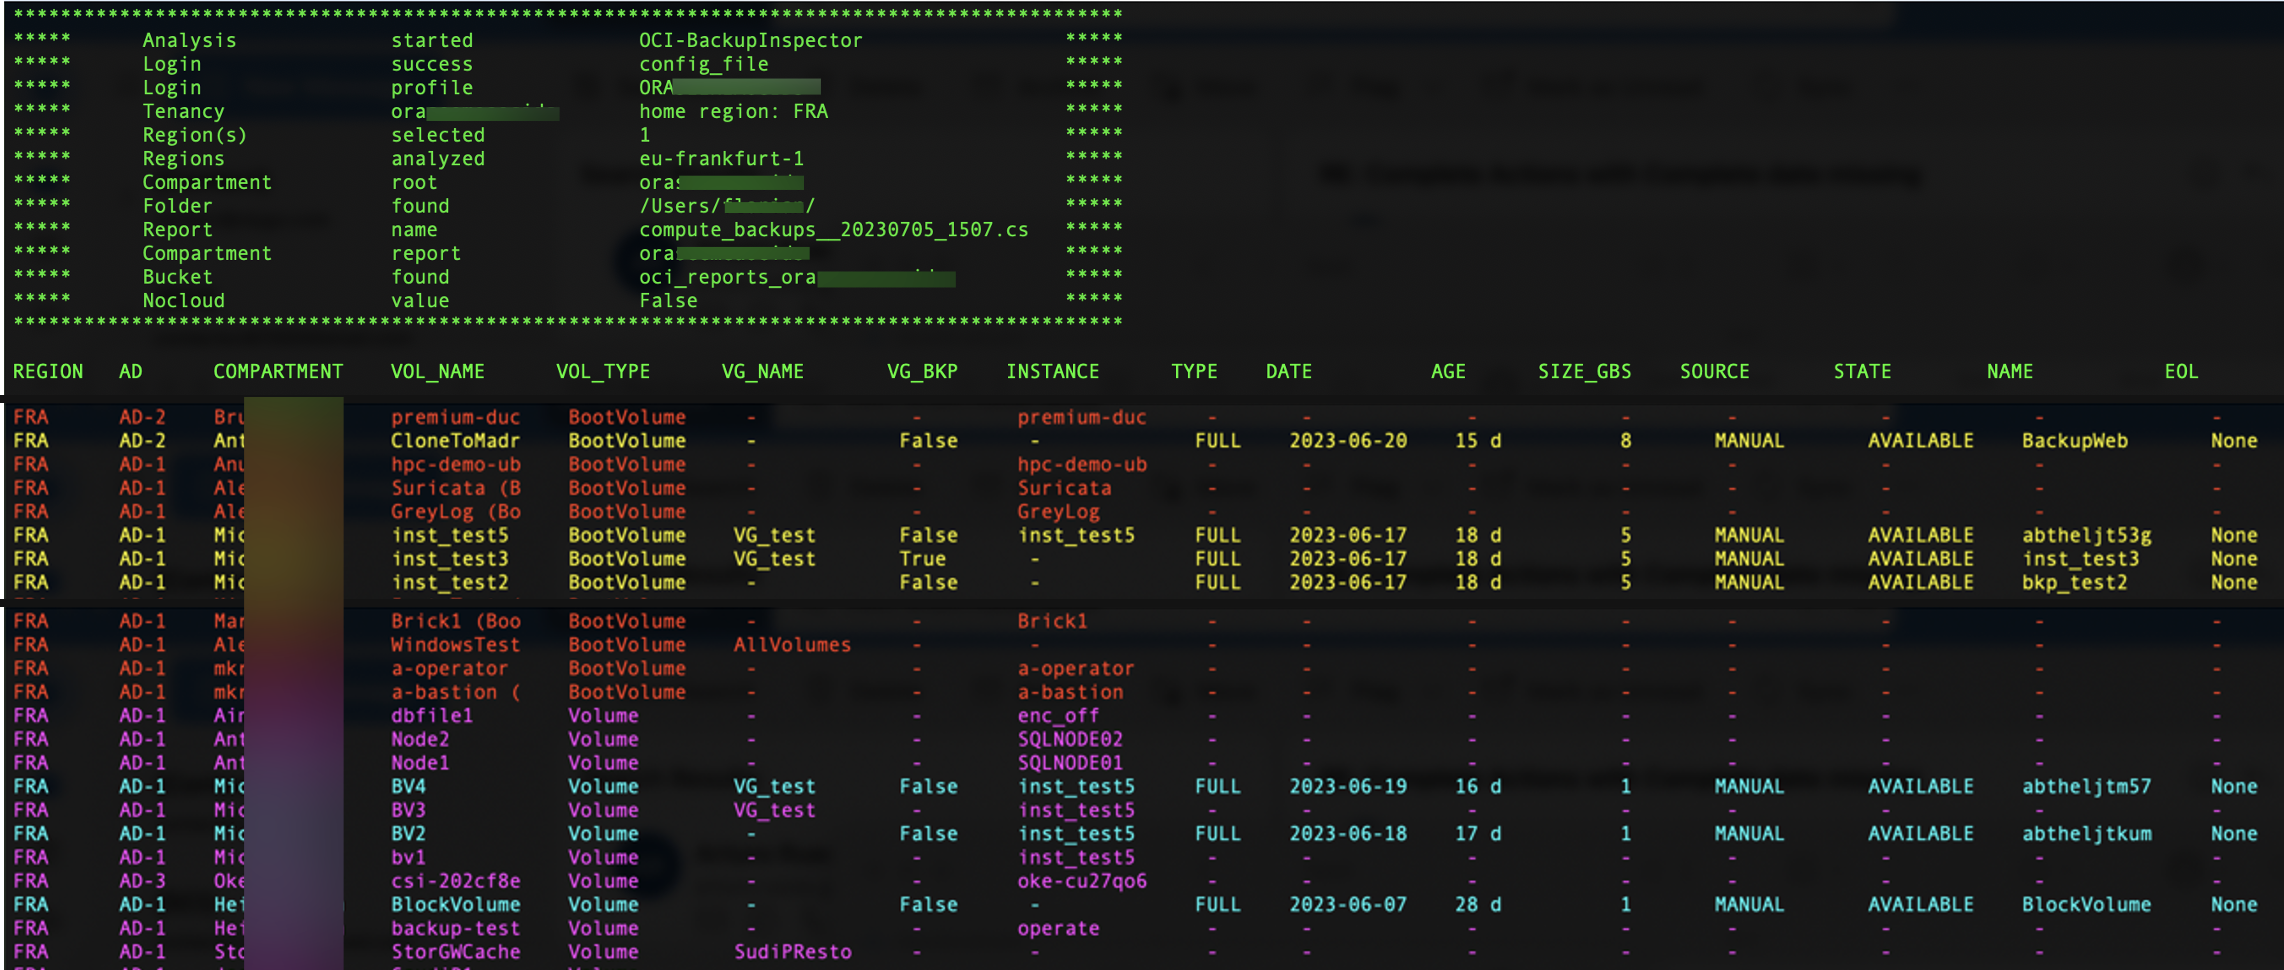This screenshot has height=970, width=2284.
Task: Click volume name CloneToMadr
Action: (455, 440)
